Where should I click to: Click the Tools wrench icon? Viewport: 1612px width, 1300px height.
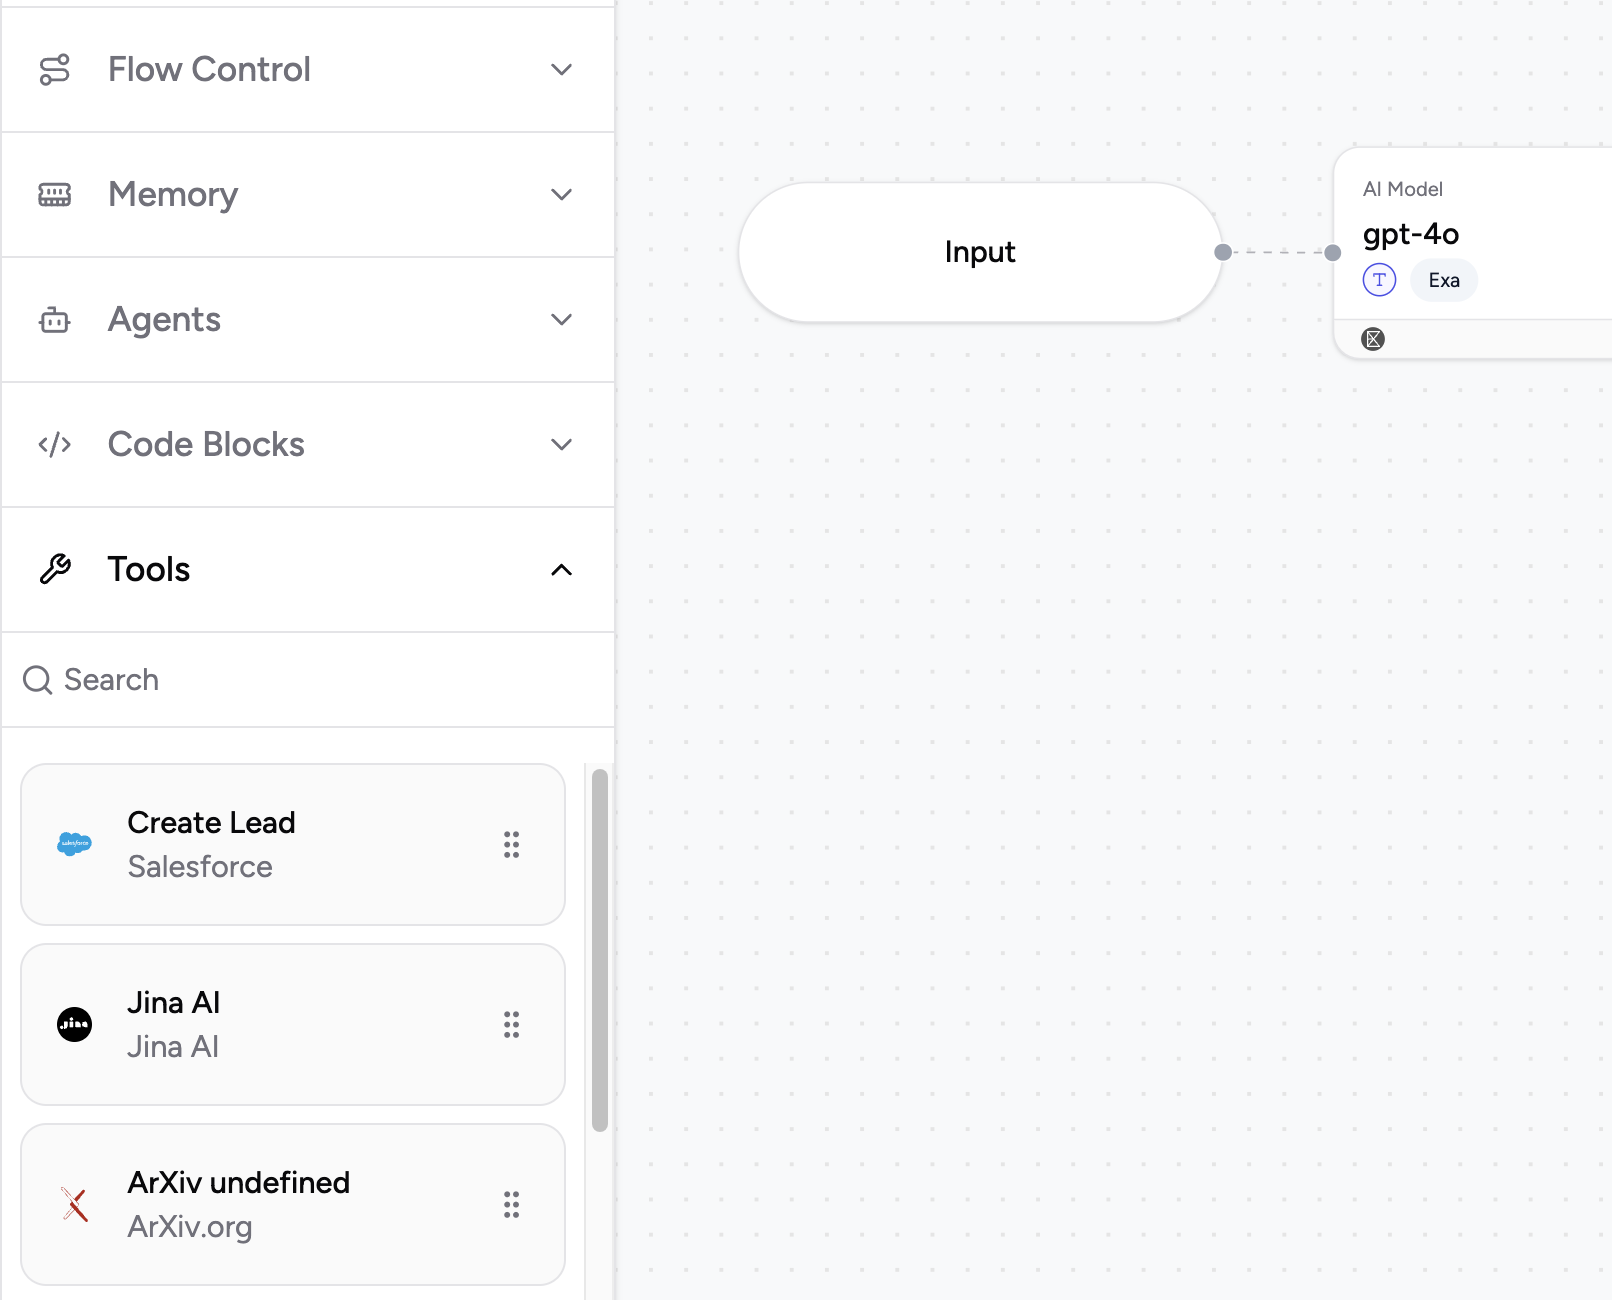pos(55,569)
